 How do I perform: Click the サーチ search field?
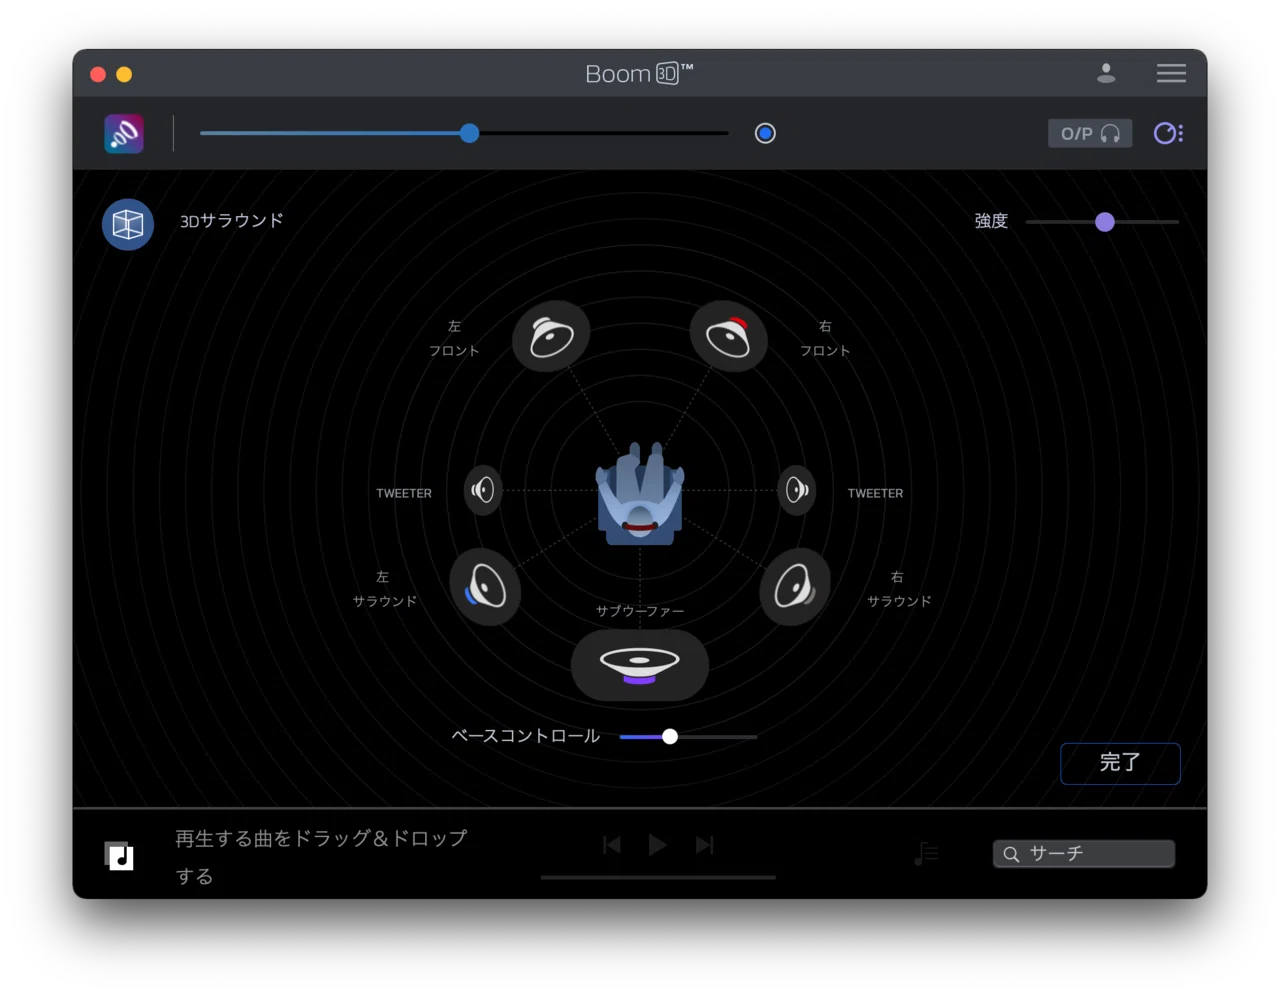(x=1084, y=854)
